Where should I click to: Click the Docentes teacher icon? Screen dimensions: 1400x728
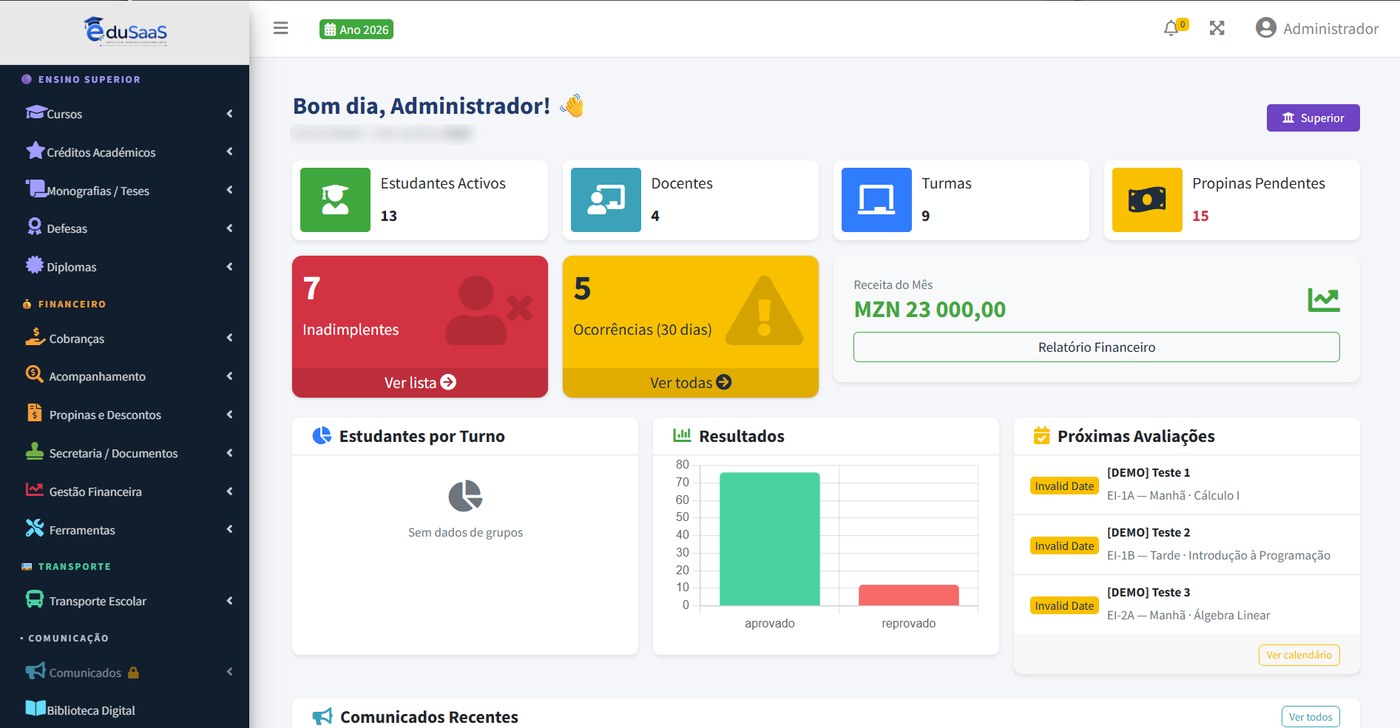[x=606, y=200]
